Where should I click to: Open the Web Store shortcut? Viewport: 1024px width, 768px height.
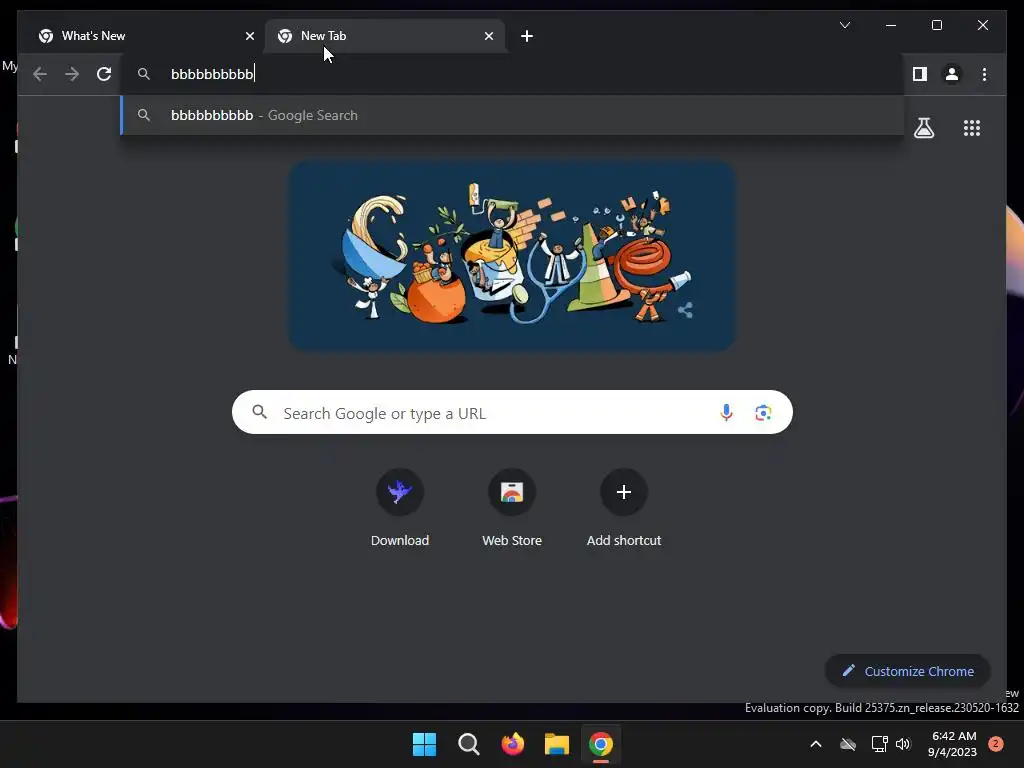pos(512,509)
